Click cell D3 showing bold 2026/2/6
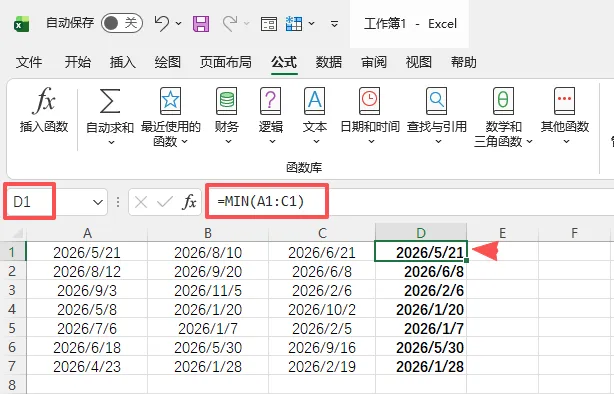 421,290
